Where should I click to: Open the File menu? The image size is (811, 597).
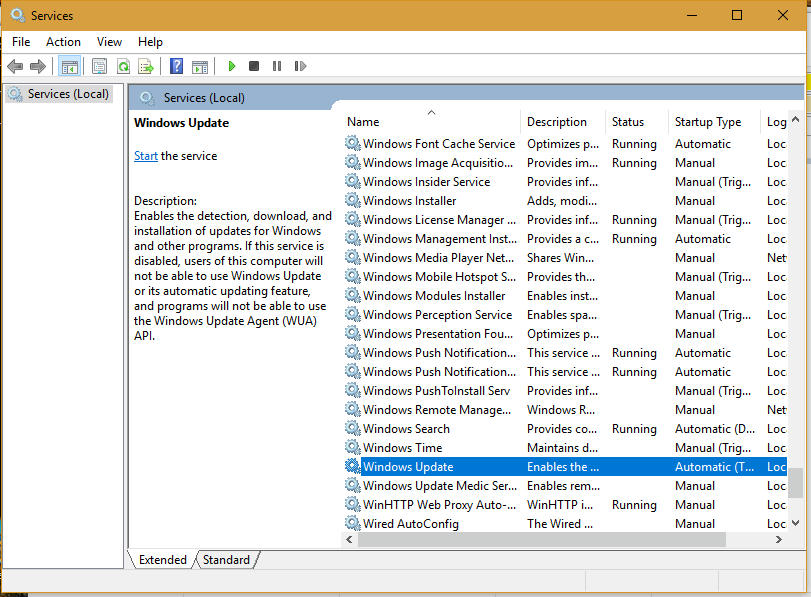(x=21, y=42)
